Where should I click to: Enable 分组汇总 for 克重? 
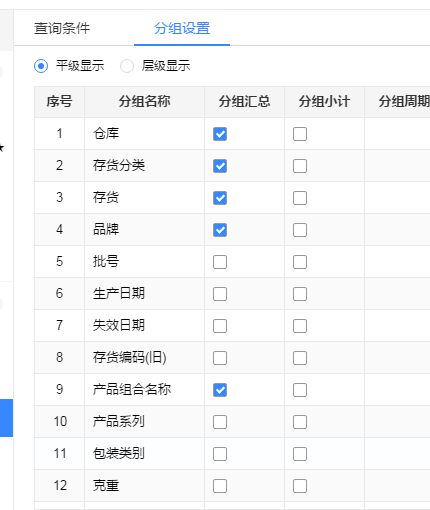(x=220, y=486)
